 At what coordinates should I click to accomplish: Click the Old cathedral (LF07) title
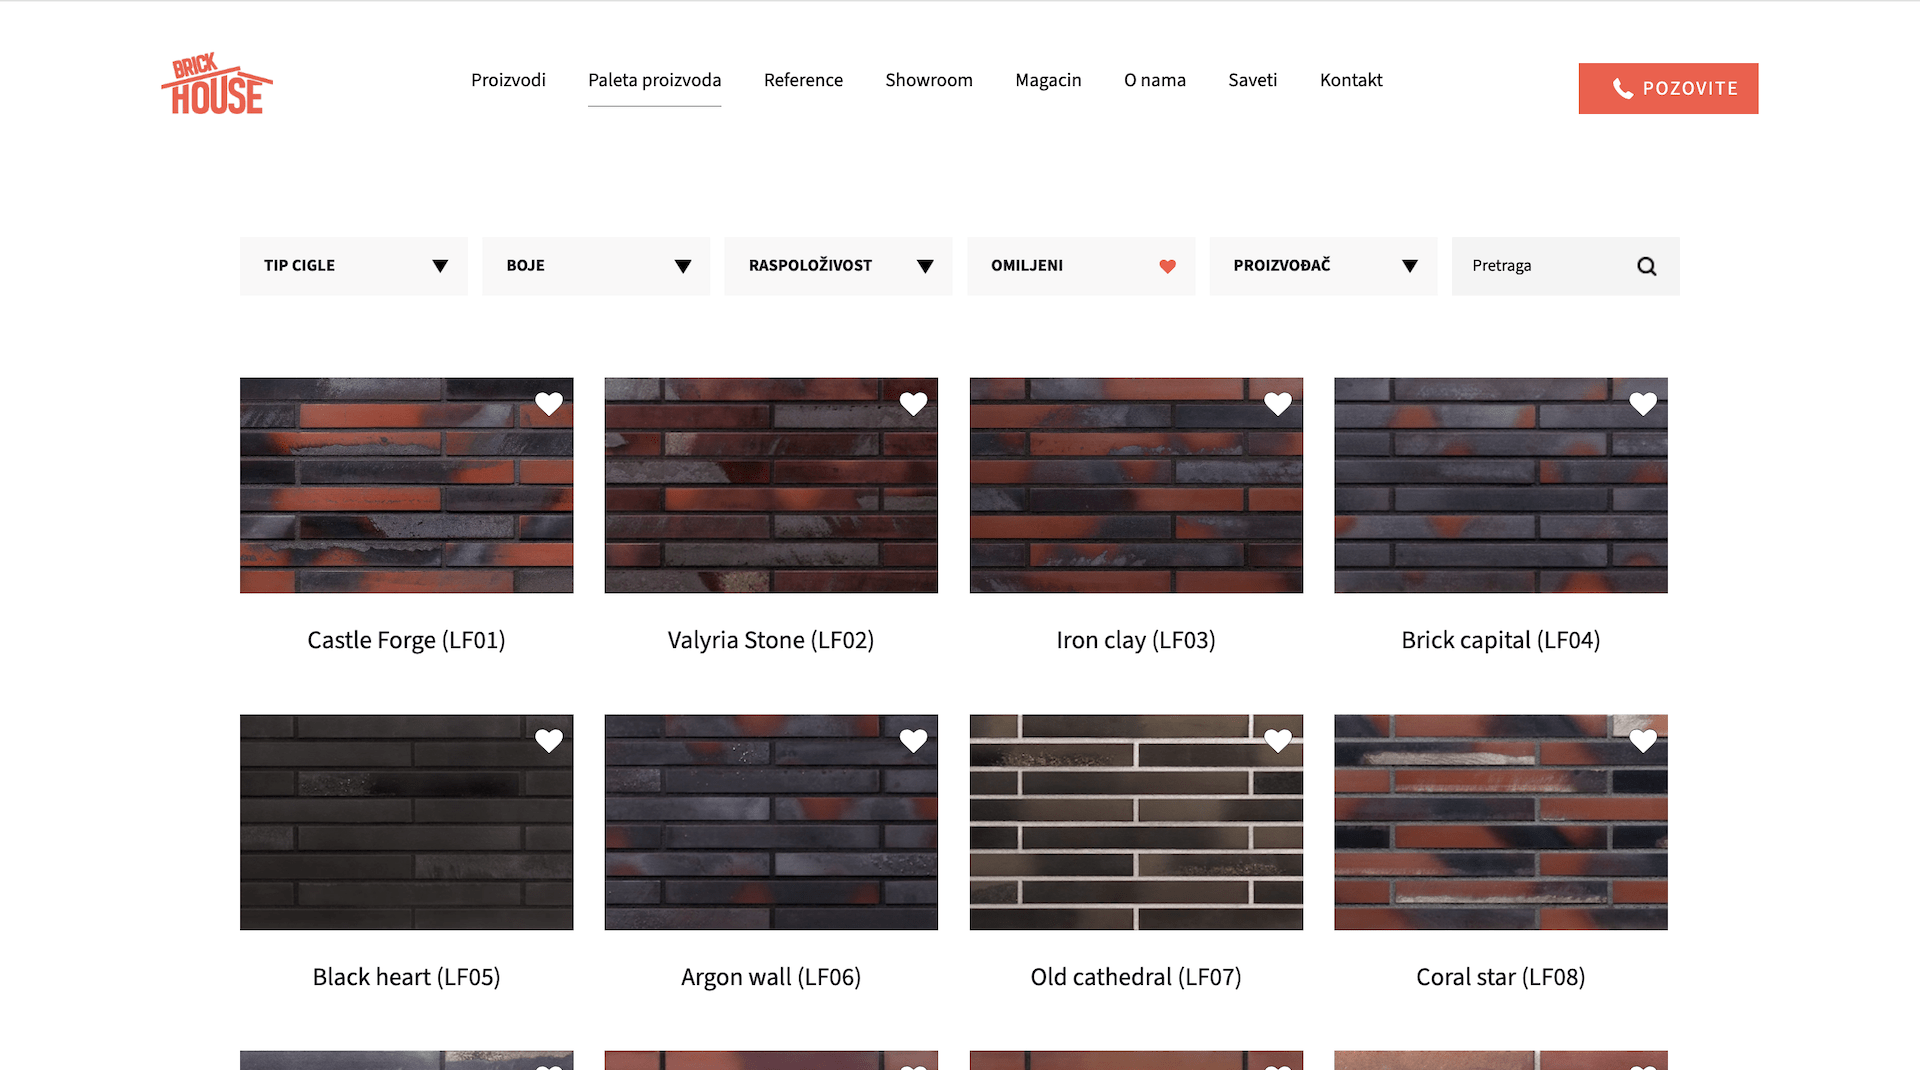1136,977
